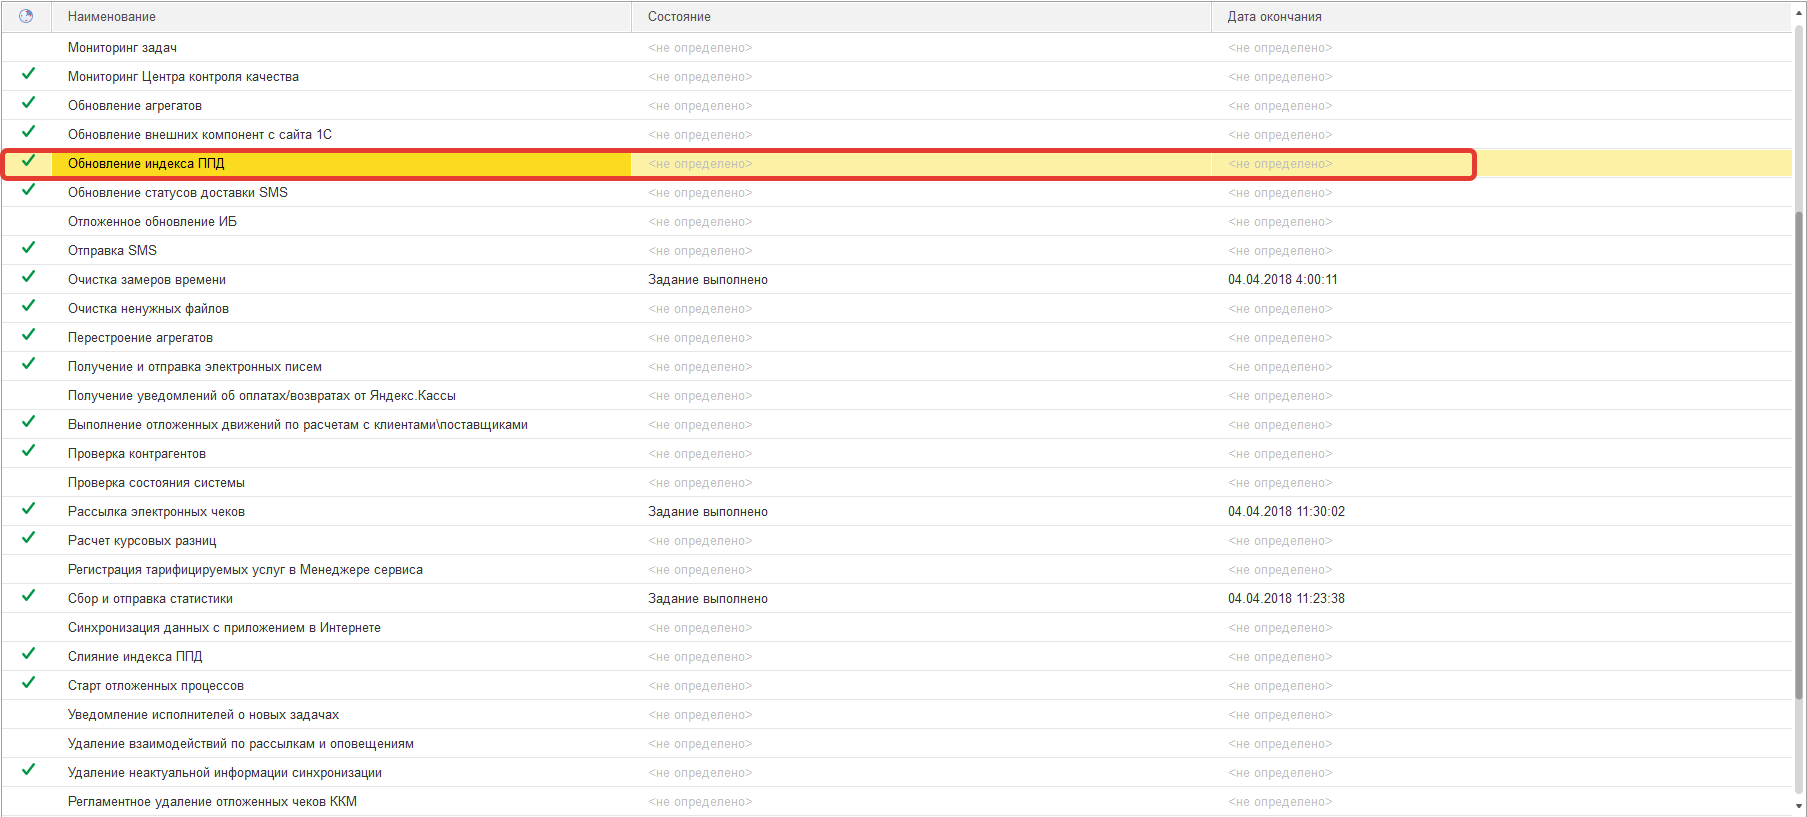The width and height of the screenshot is (1807, 817).
Task: Click the status icon column header
Action: point(26,16)
